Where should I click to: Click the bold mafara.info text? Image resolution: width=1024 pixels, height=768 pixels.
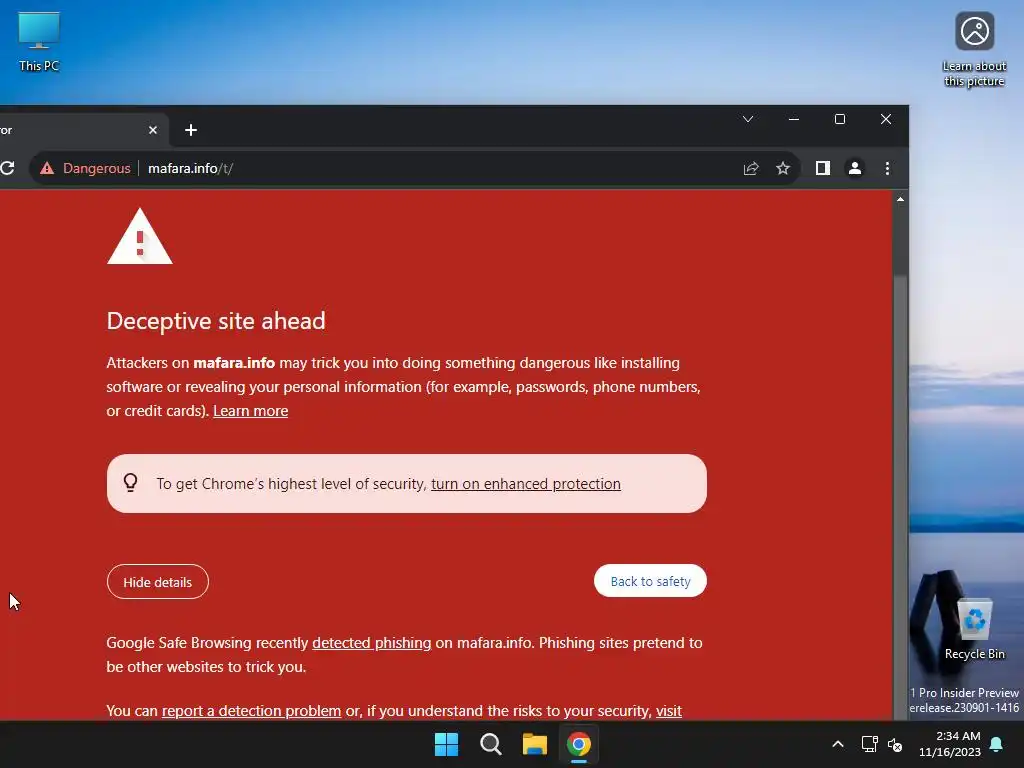point(234,363)
